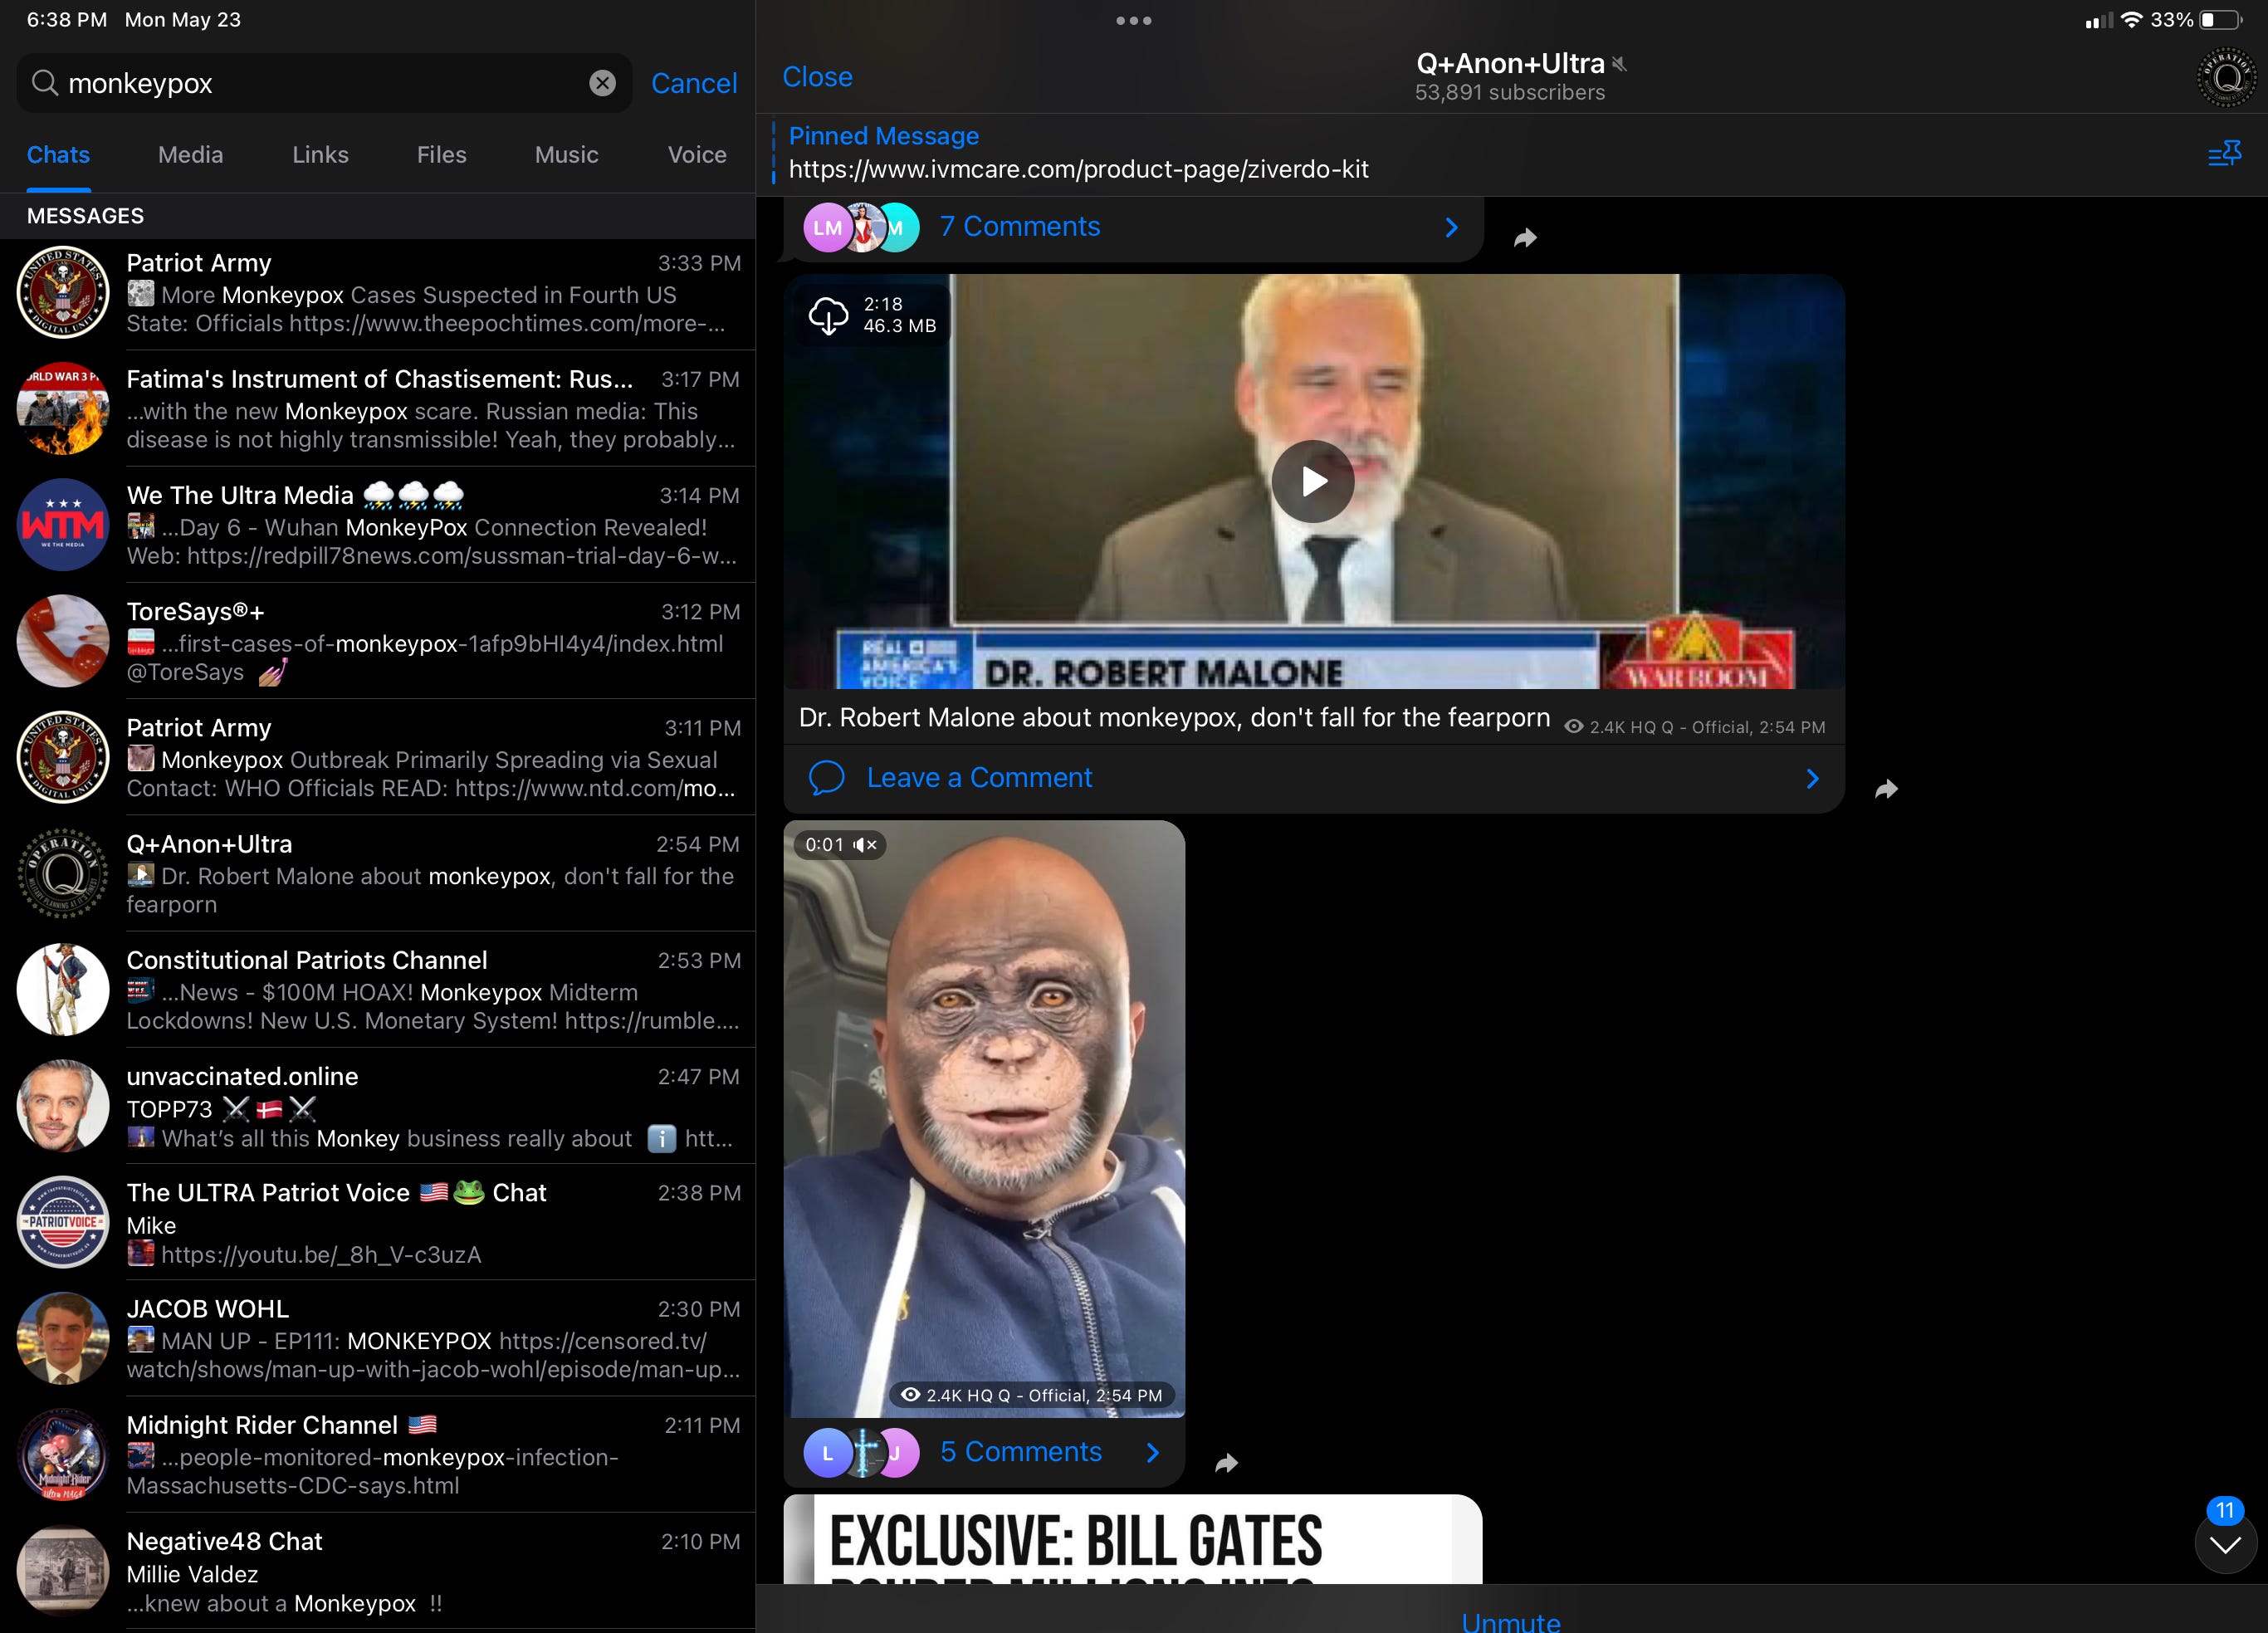Open Midnight Rider Channel avatar
The height and width of the screenshot is (1633, 2268).
click(x=63, y=1455)
